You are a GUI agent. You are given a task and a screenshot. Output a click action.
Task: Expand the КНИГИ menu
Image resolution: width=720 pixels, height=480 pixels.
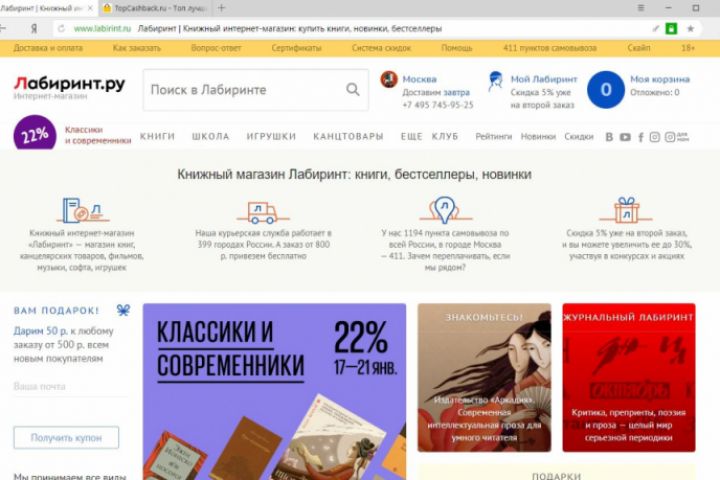click(x=158, y=136)
